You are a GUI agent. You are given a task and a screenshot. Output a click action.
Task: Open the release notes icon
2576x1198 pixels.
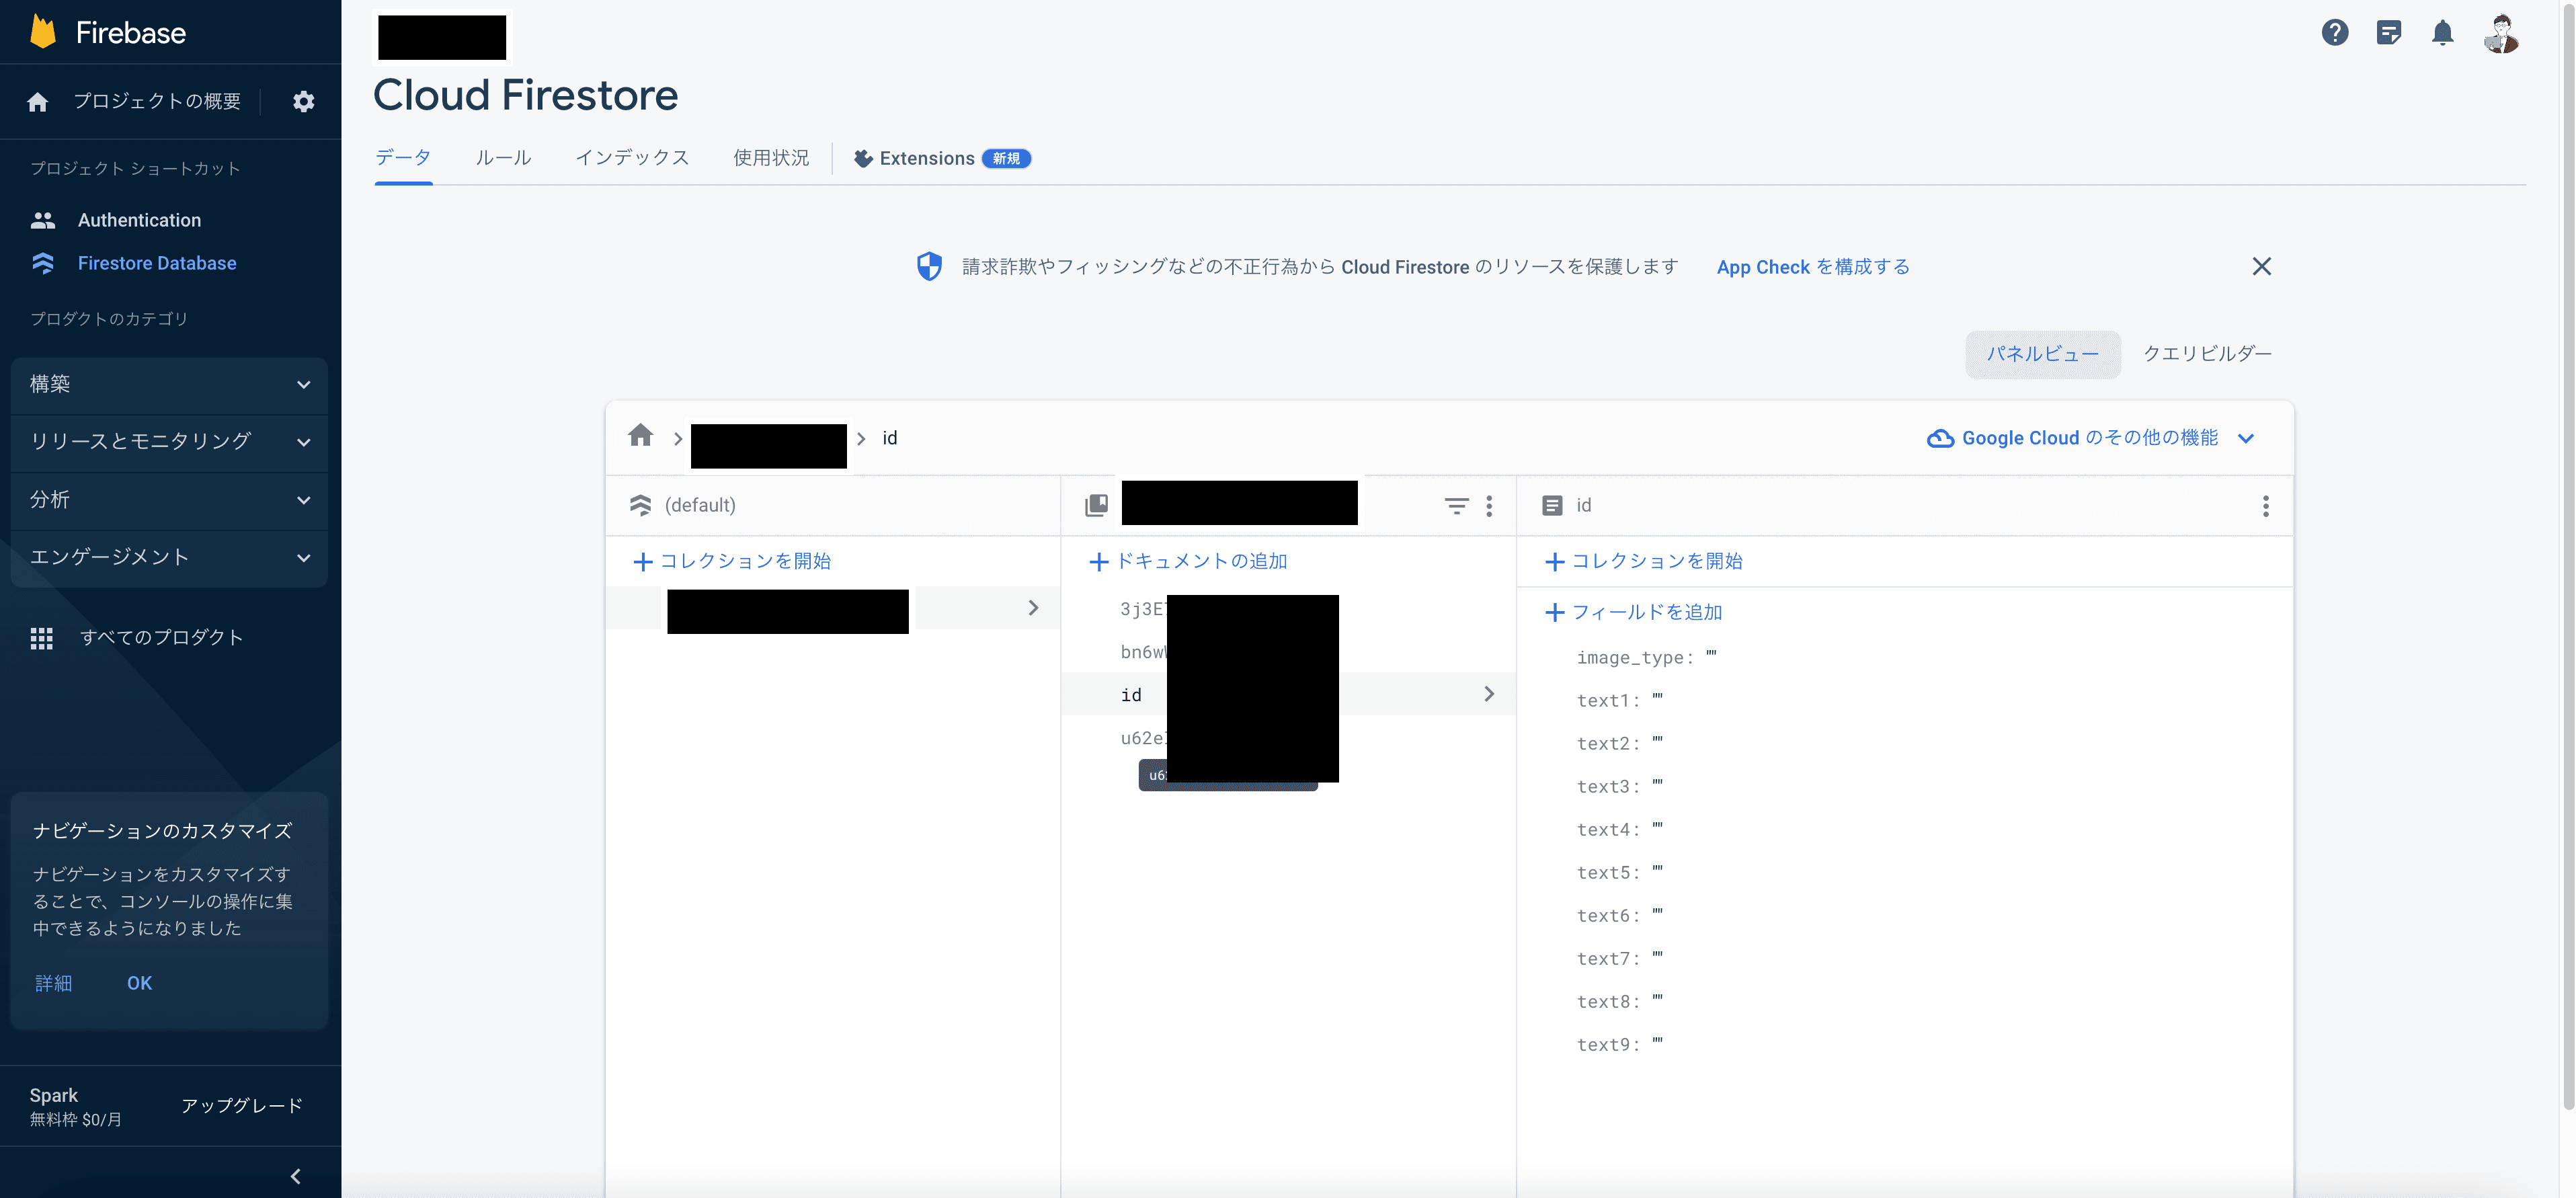pos(2388,32)
